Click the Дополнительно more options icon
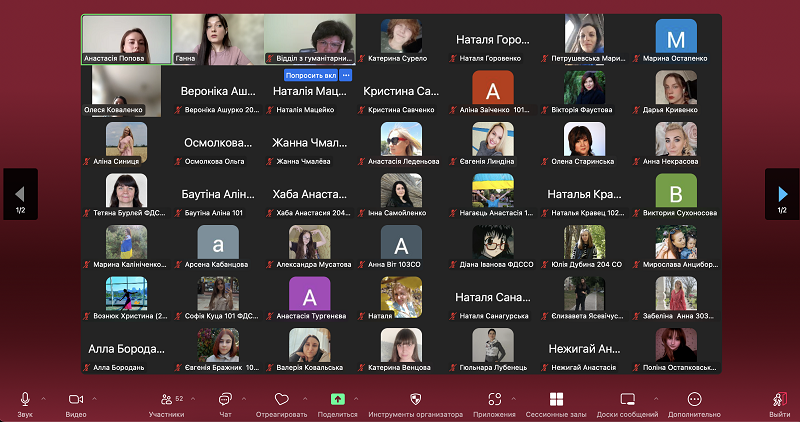The image size is (800, 422). (x=694, y=399)
